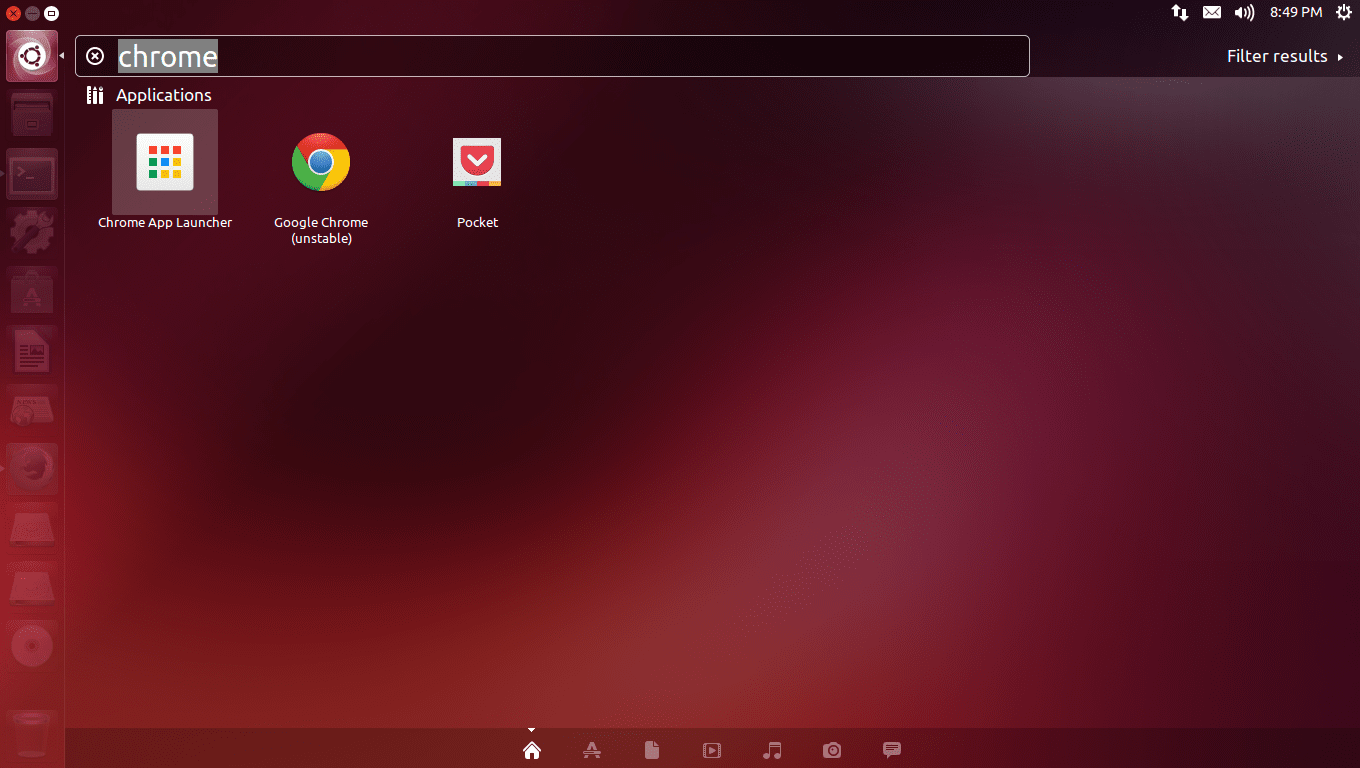Click the Applications category header
Image resolution: width=1360 pixels, height=768 pixels.
click(149, 95)
